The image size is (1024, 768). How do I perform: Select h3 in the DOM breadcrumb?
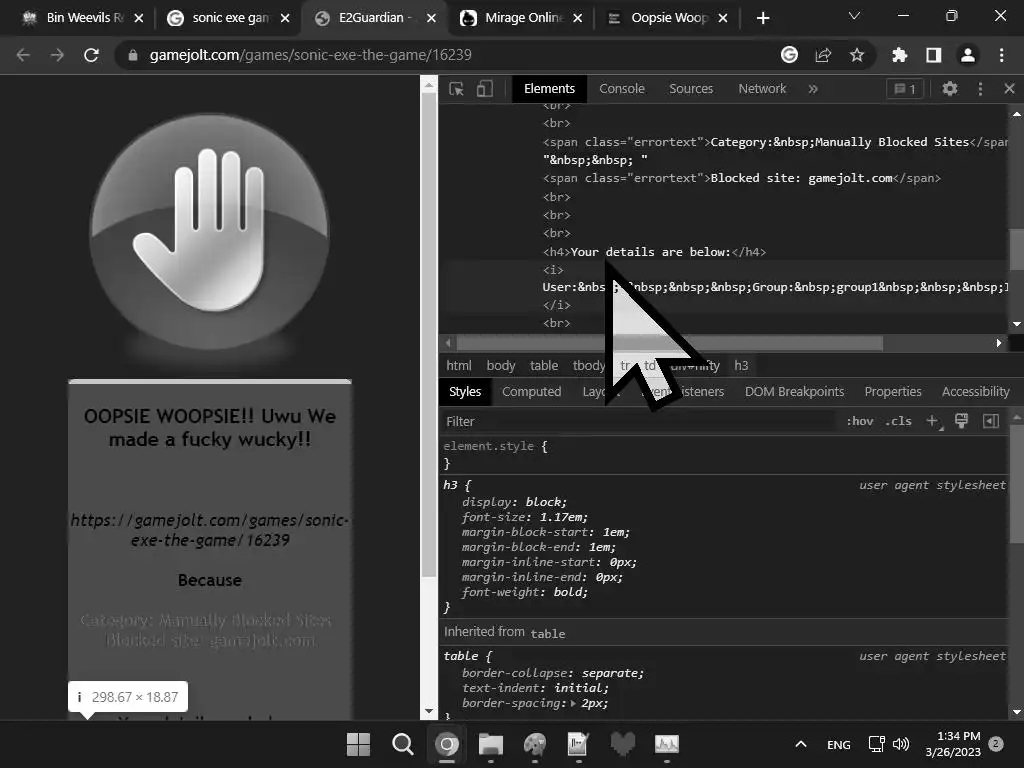point(741,366)
